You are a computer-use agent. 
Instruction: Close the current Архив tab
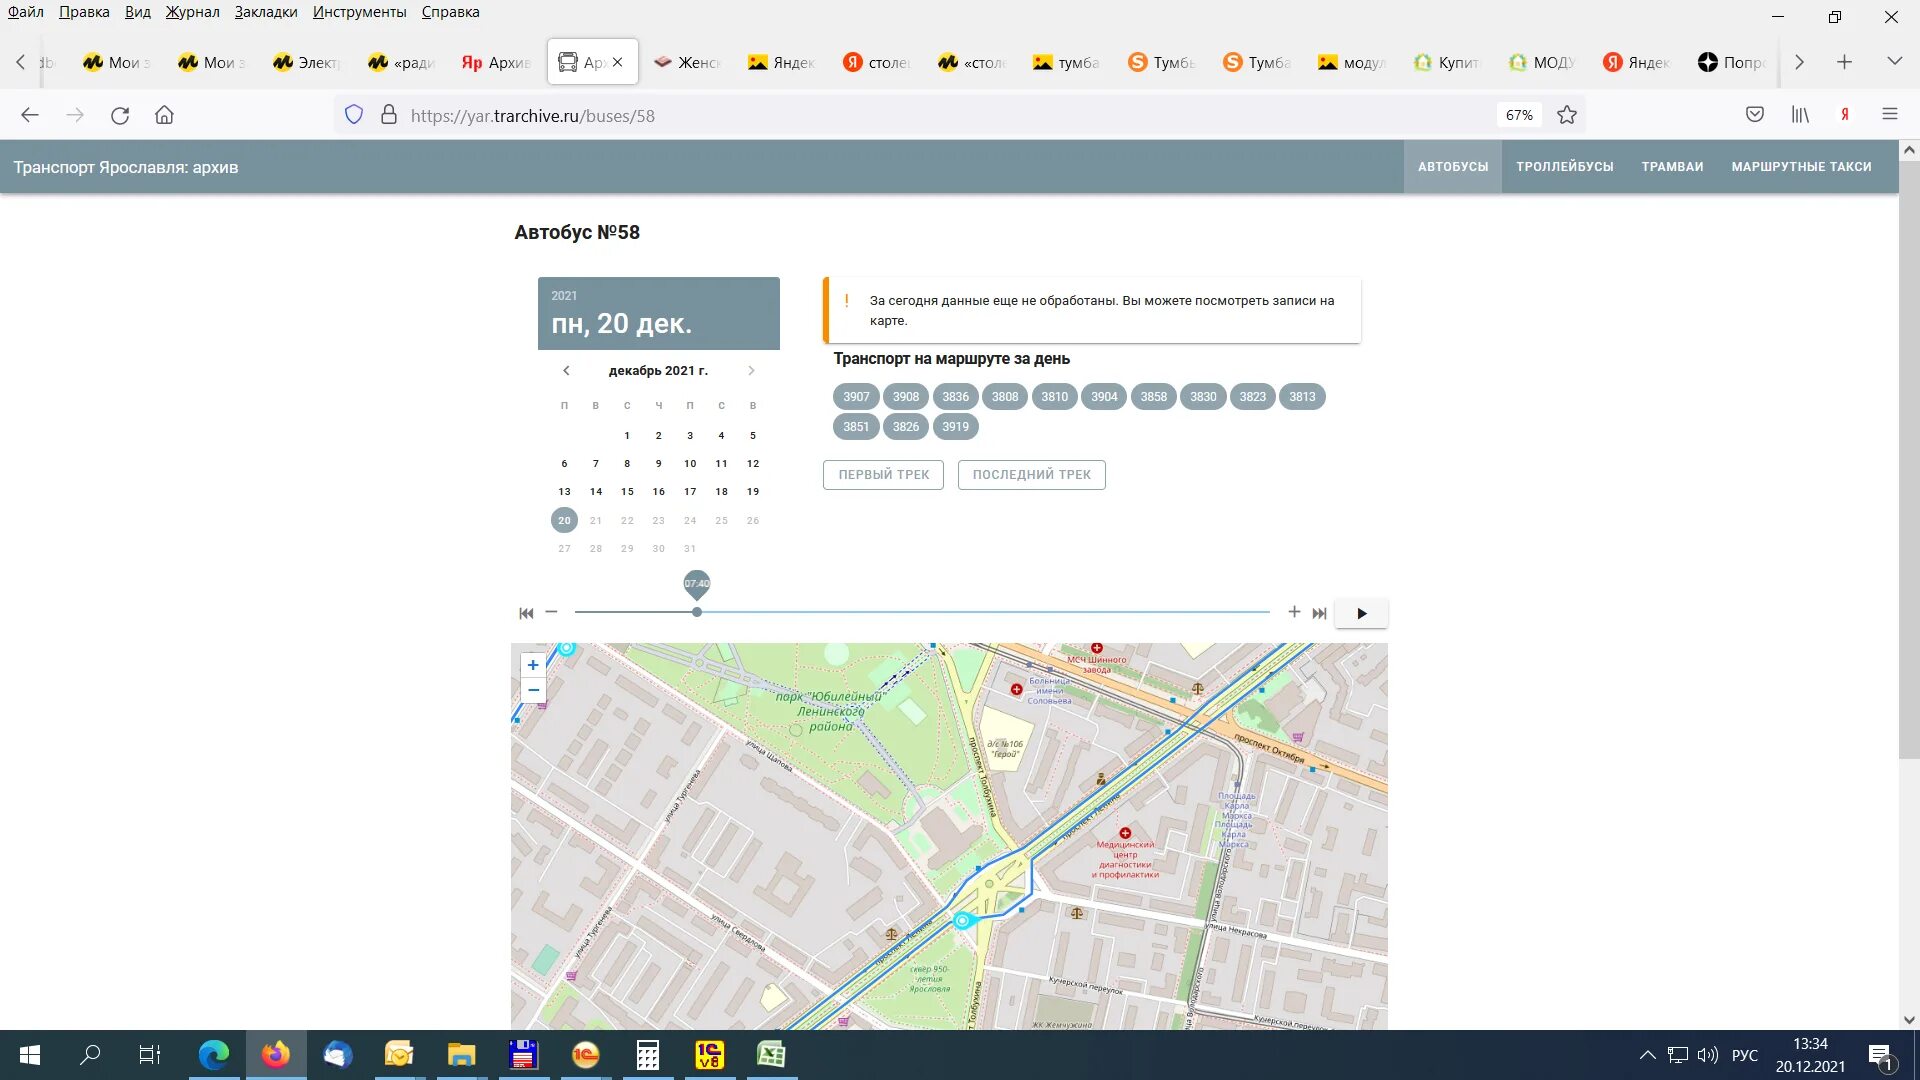click(618, 62)
